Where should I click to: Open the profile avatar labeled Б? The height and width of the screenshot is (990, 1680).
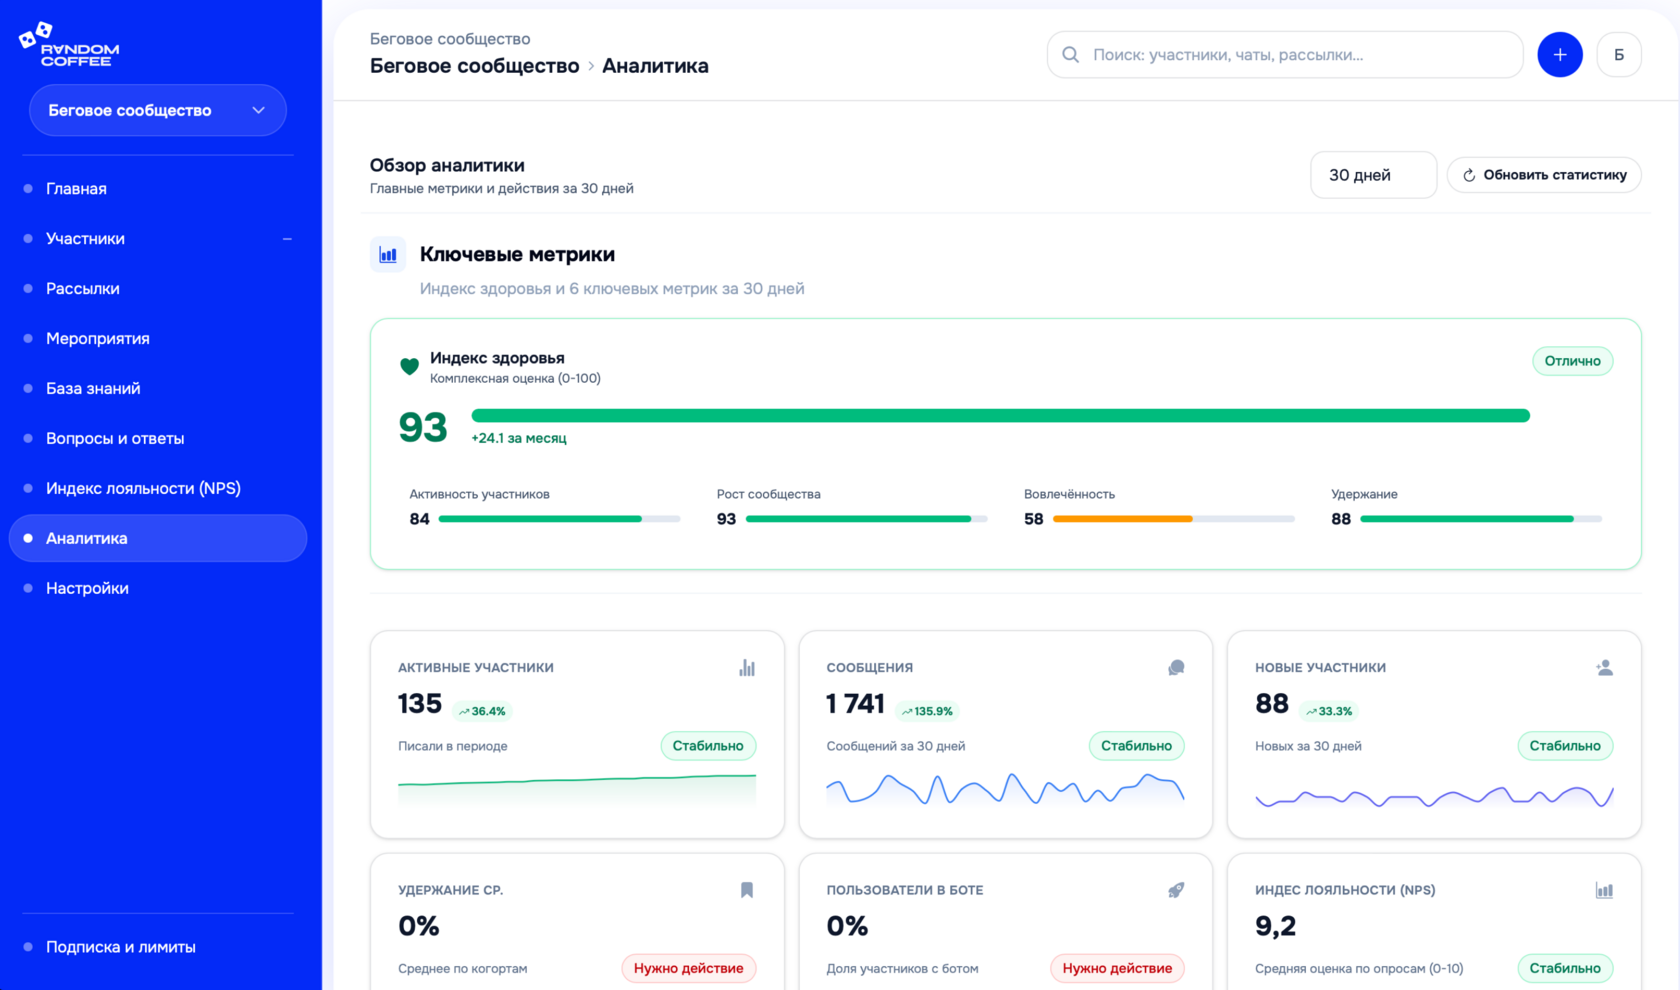pyautogui.click(x=1620, y=54)
